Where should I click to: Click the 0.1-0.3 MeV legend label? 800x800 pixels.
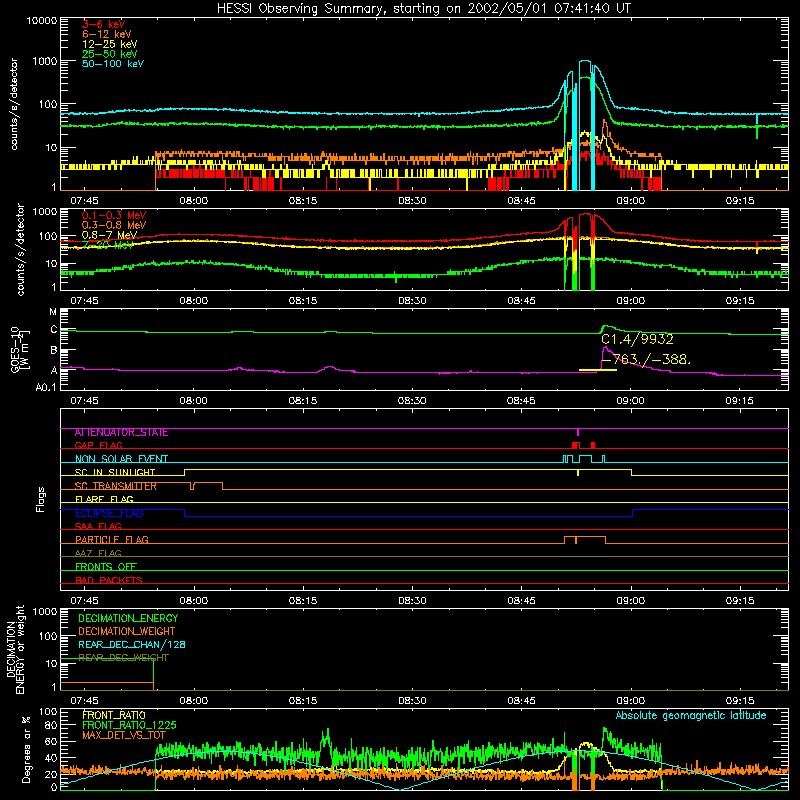(114, 215)
